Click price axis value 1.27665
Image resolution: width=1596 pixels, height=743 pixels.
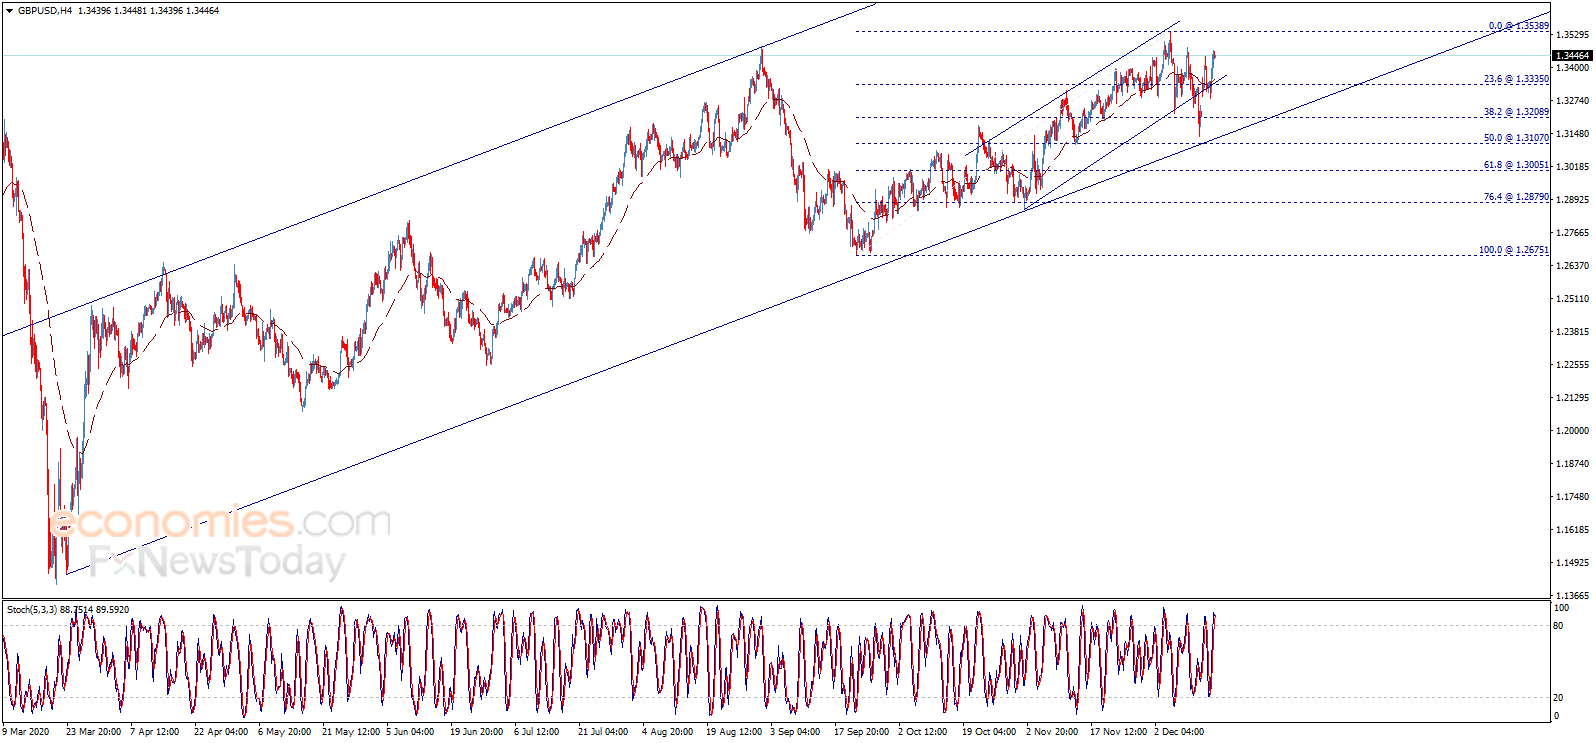click(x=1571, y=233)
